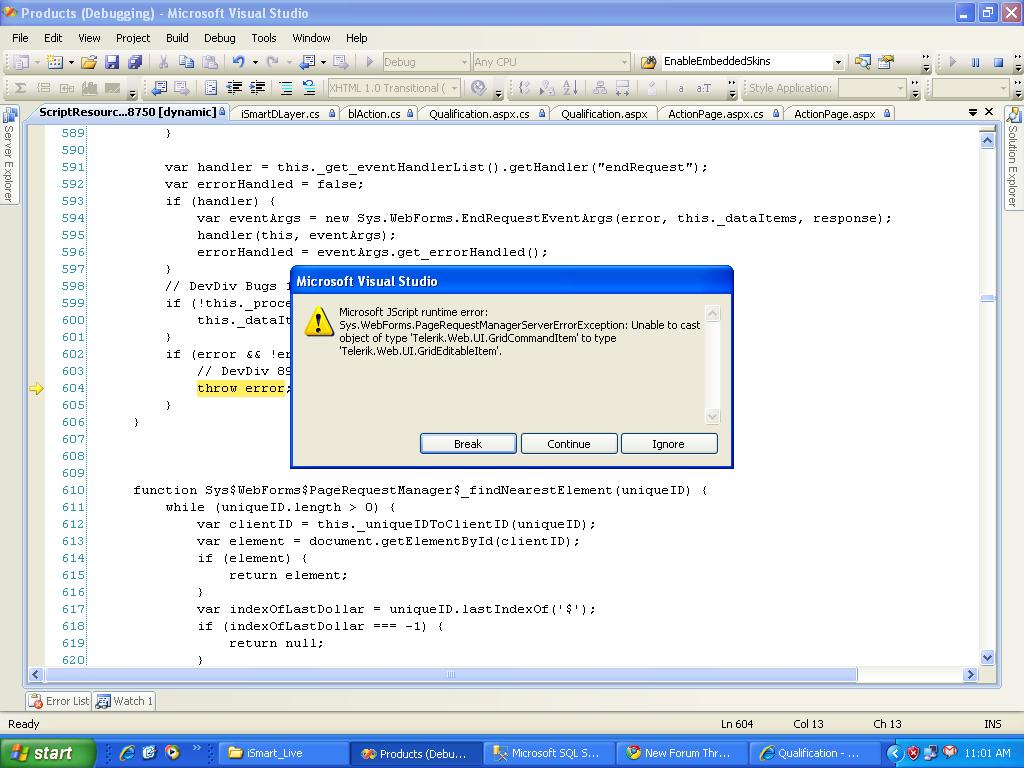Click the Add New Item icon

click(55, 62)
